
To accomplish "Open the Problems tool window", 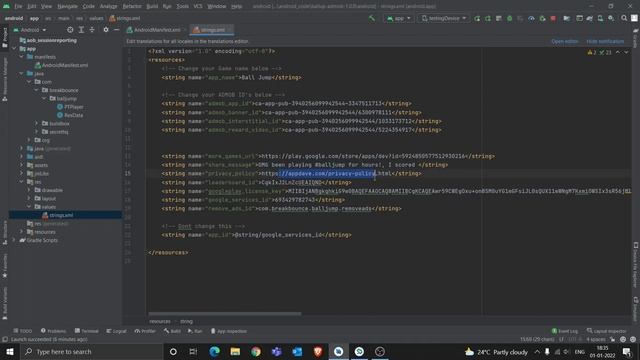I will [x=53, y=331].
